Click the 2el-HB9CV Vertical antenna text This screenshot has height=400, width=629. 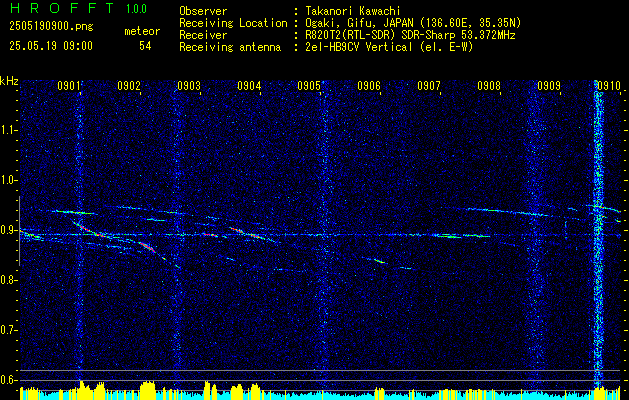point(390,47)
